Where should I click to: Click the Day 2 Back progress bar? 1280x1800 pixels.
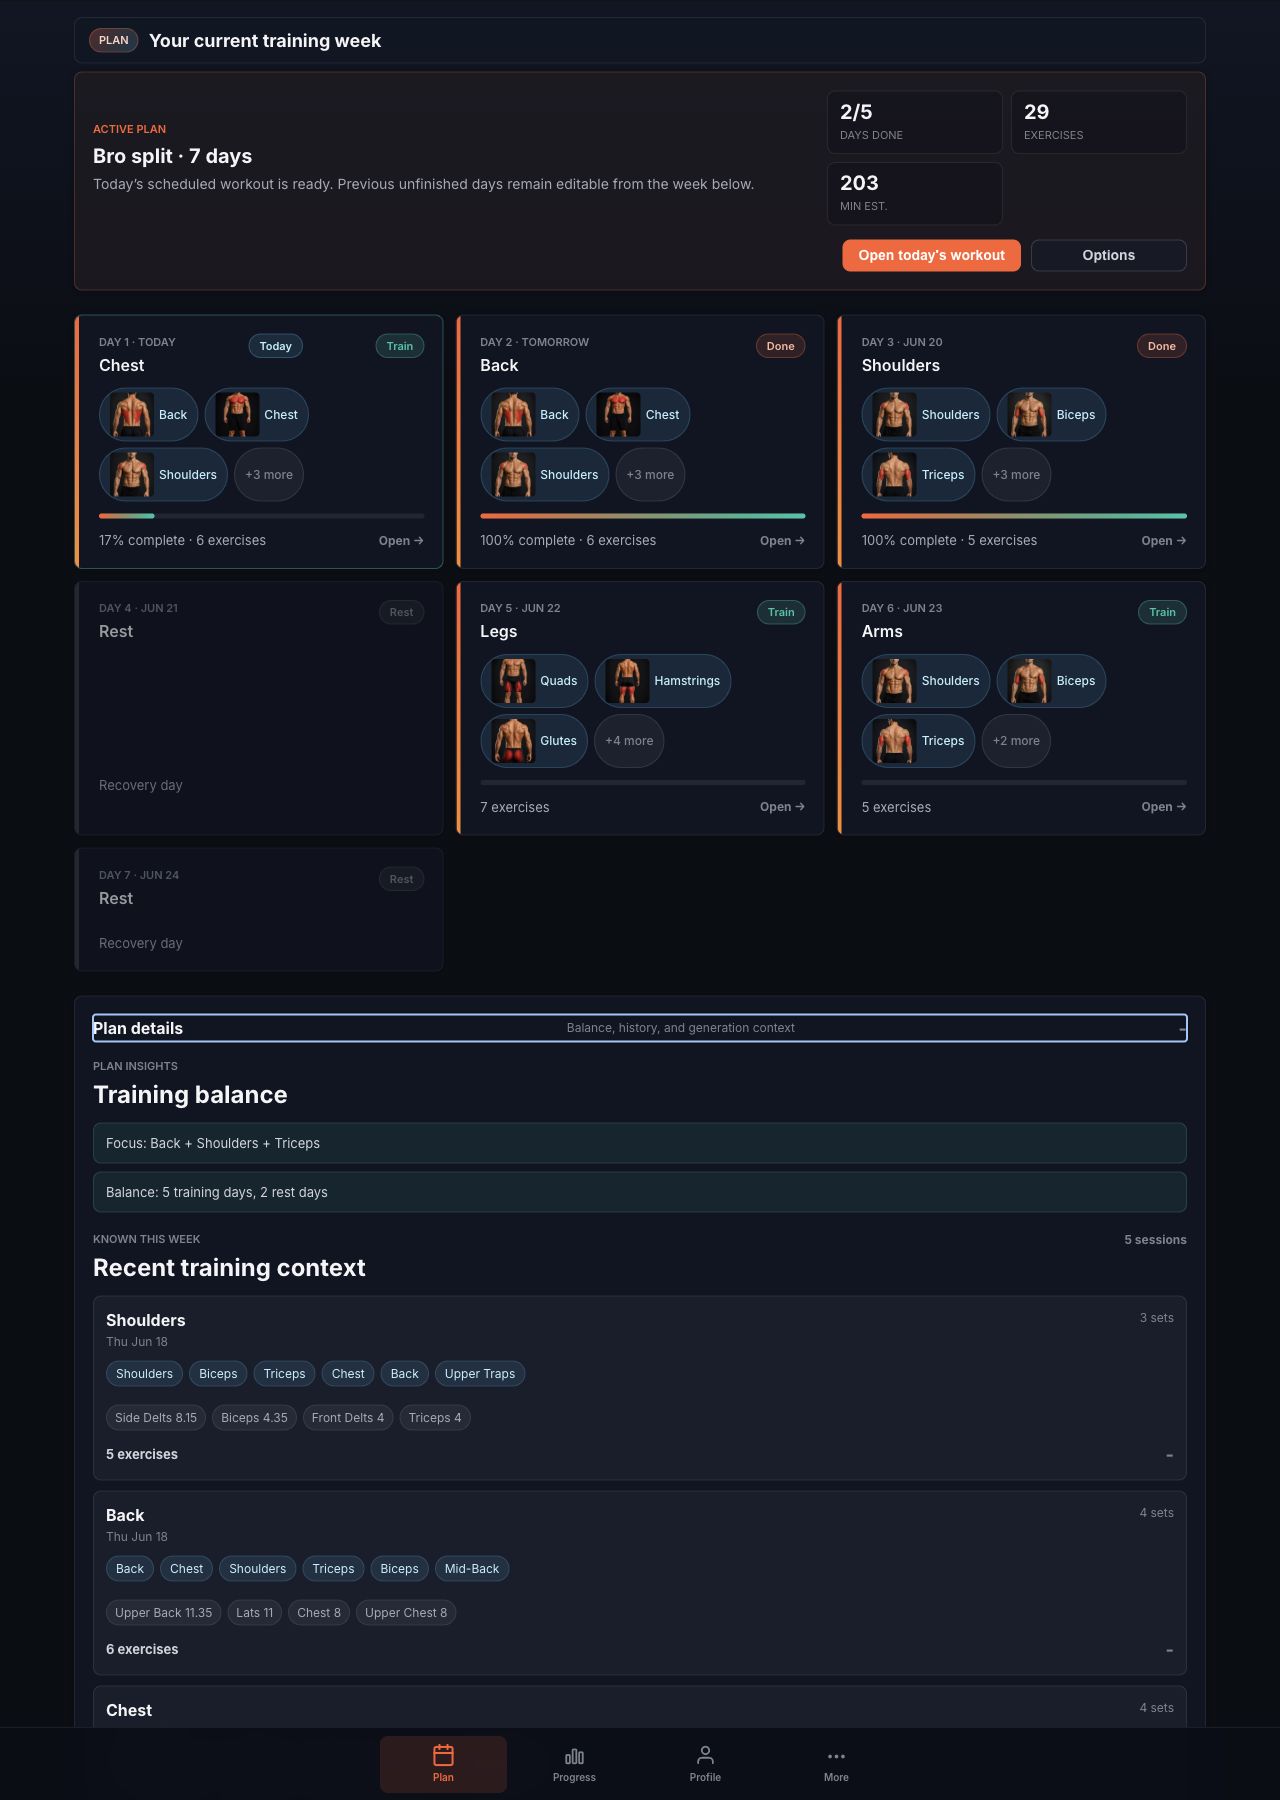[x=643, y=516]
